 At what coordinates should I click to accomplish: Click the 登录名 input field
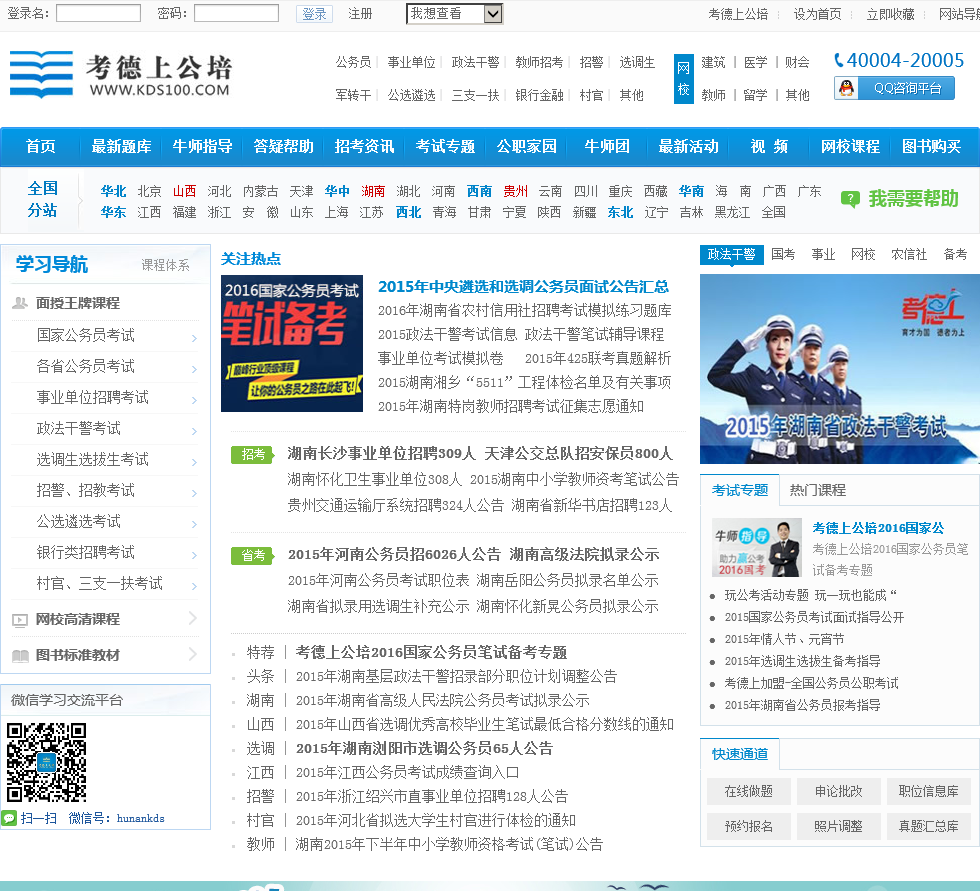[98, 13]
